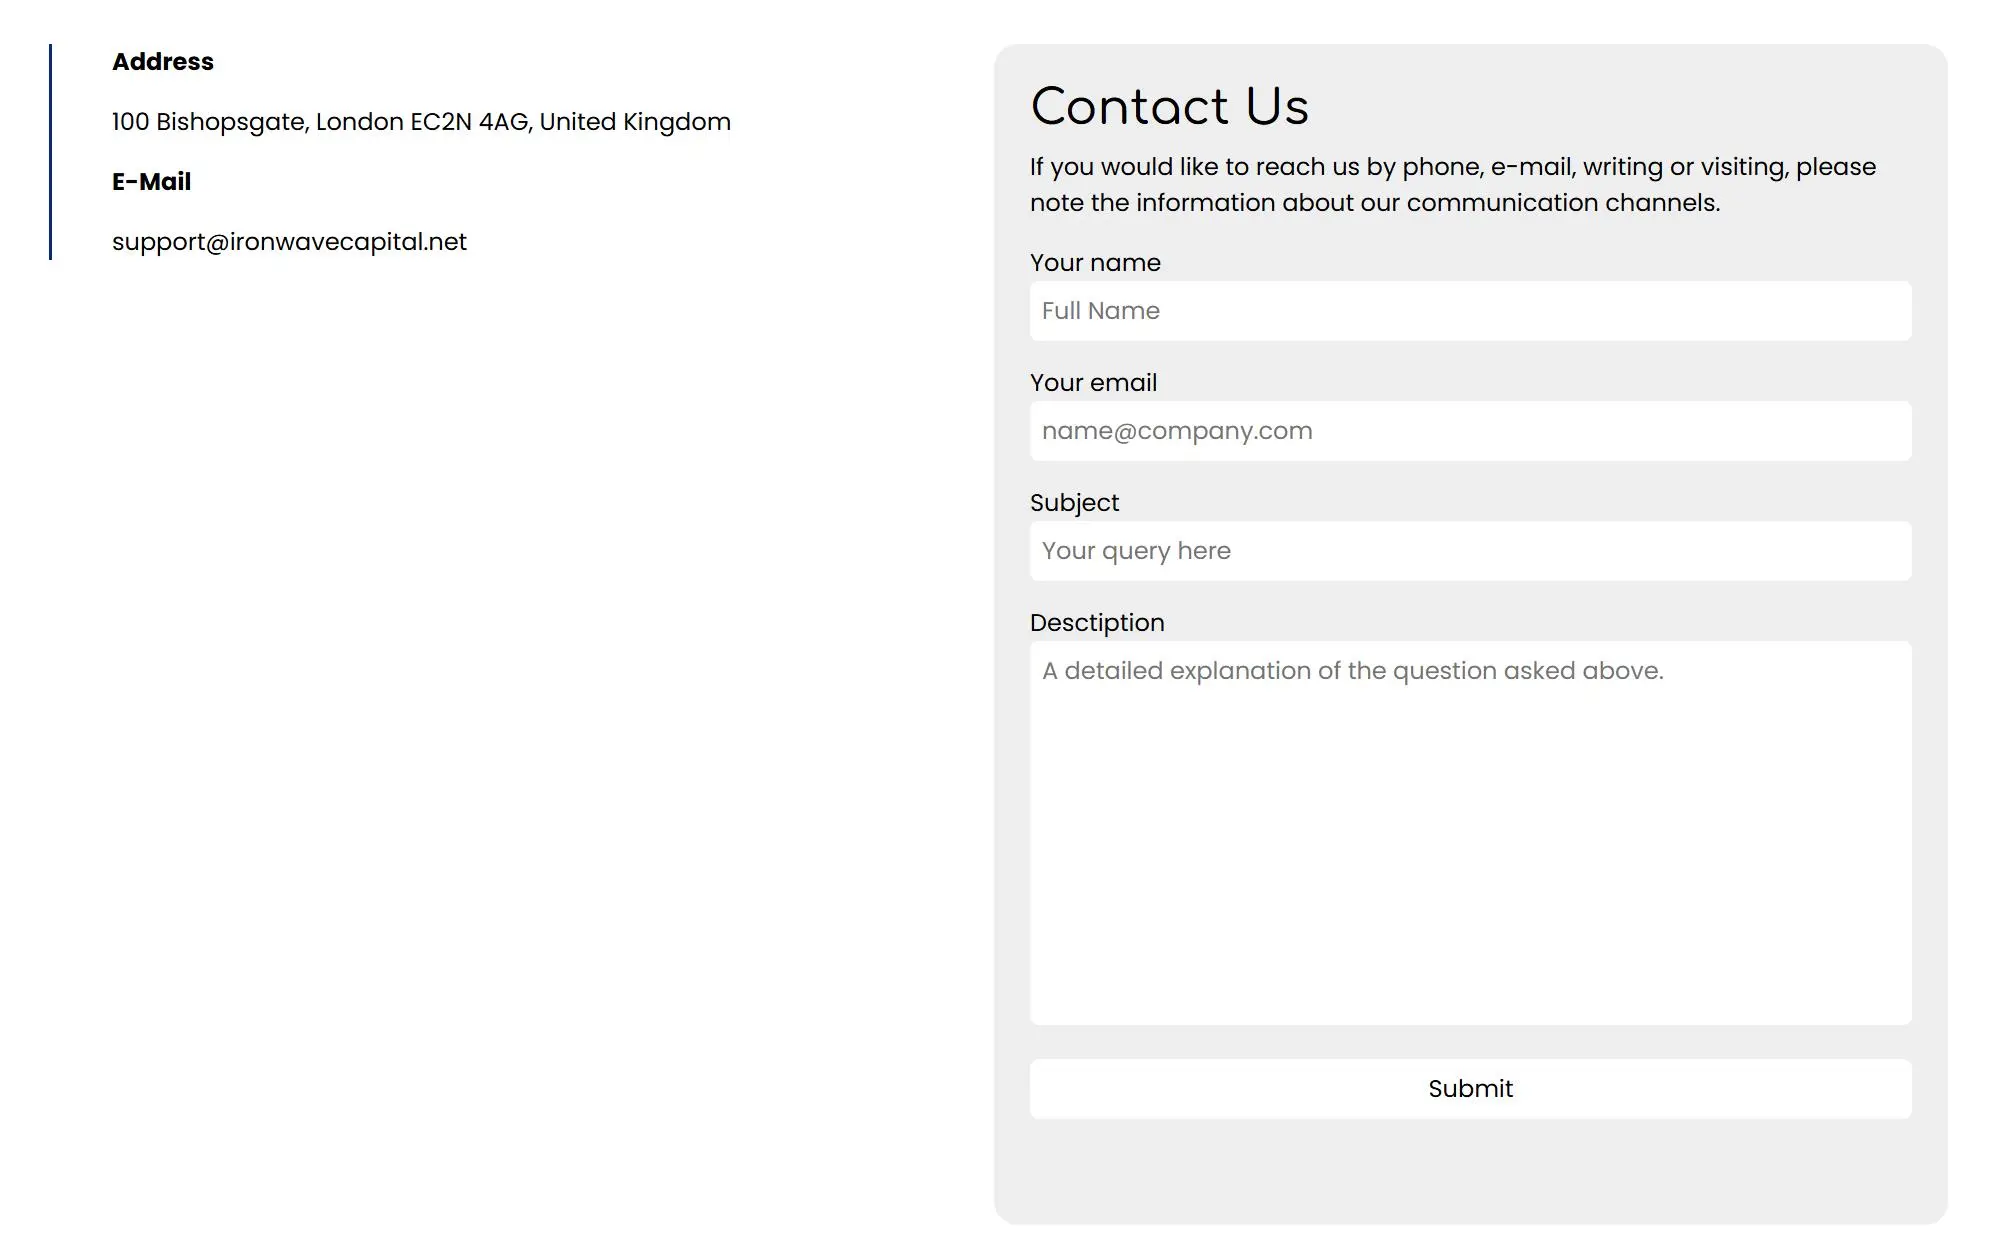Click the 'Your query here' subject field
The width and height of the screenshot is (2000, 1246).
point(1470,551)
